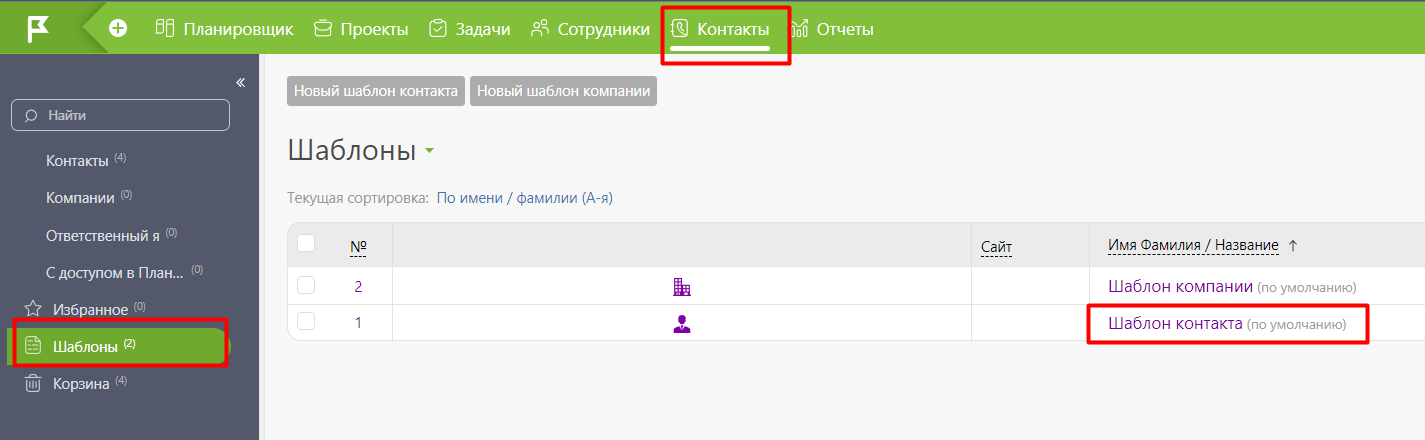Open the Задачи tab
This screenshot has width=1425, height=440.
click(x=469, y=29)
